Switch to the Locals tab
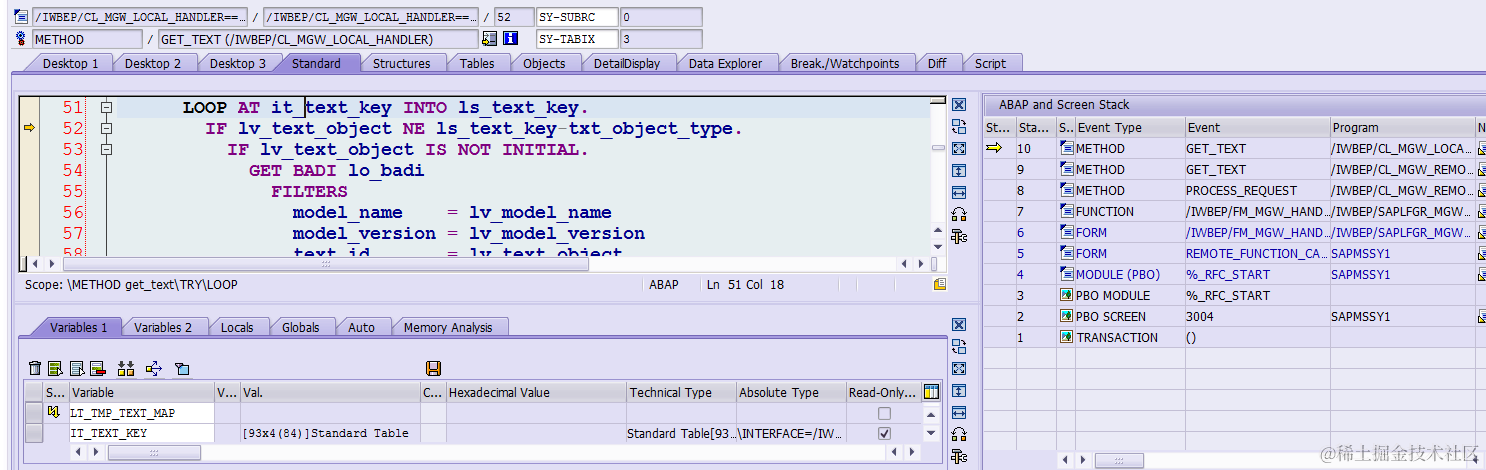 point(237,327)
